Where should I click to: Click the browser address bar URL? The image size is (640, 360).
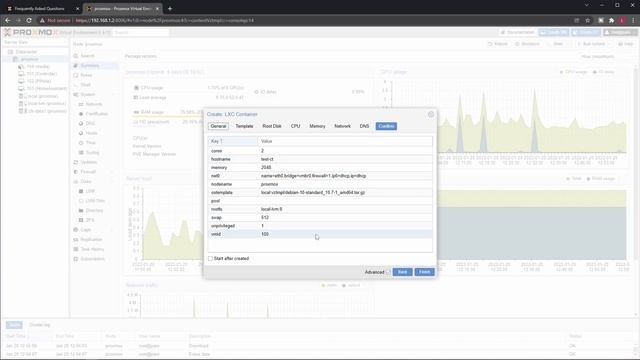(164, 20)
